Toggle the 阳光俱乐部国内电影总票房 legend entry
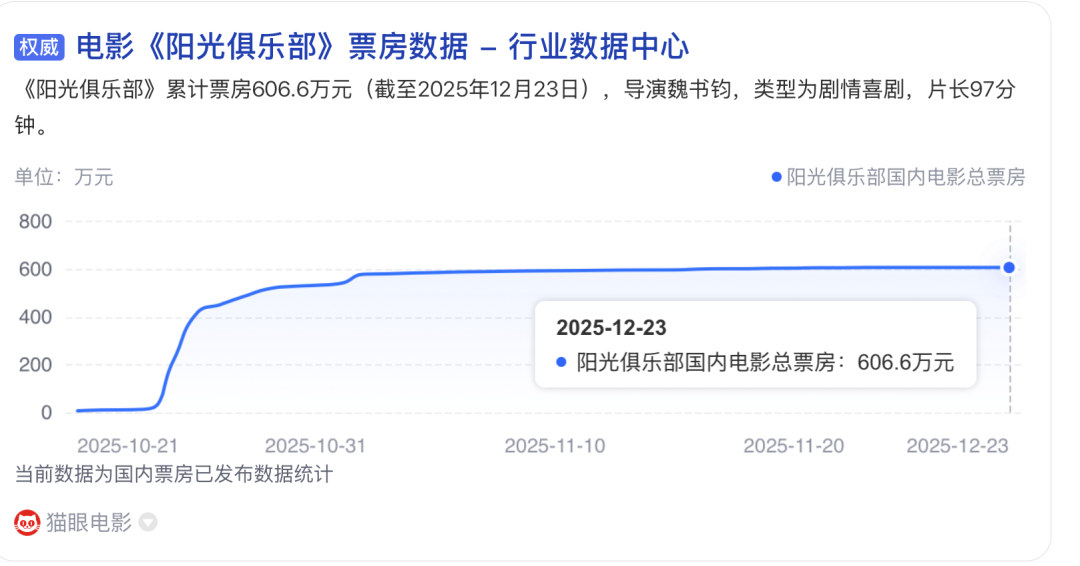 coord(898,178)
